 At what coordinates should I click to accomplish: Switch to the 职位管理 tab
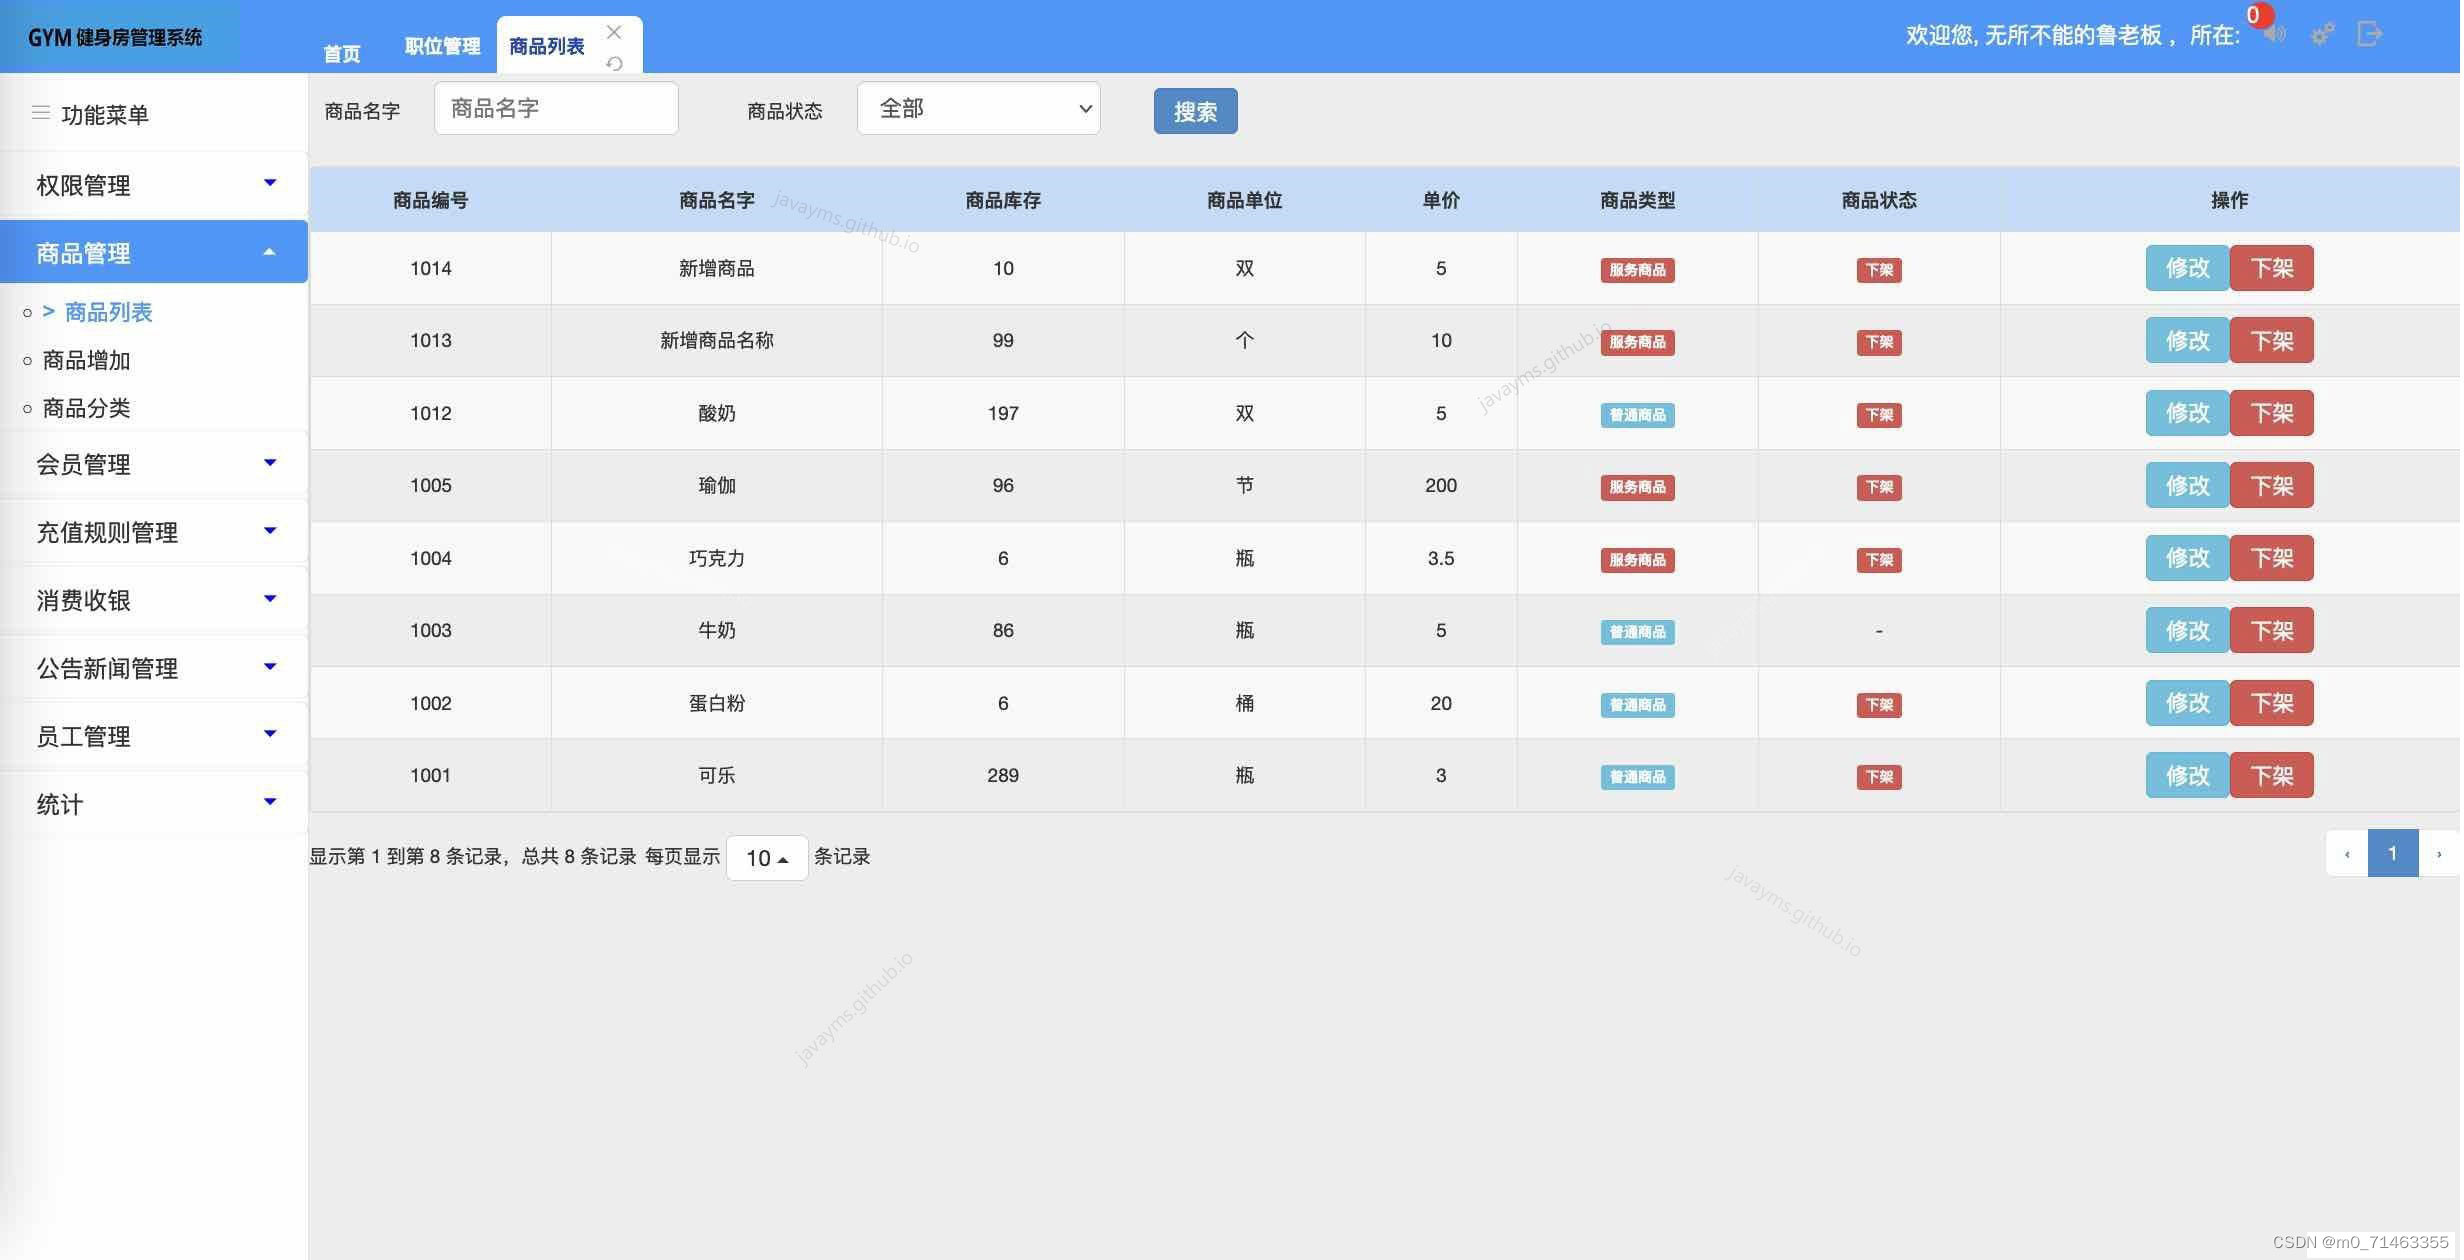point(442,47)
